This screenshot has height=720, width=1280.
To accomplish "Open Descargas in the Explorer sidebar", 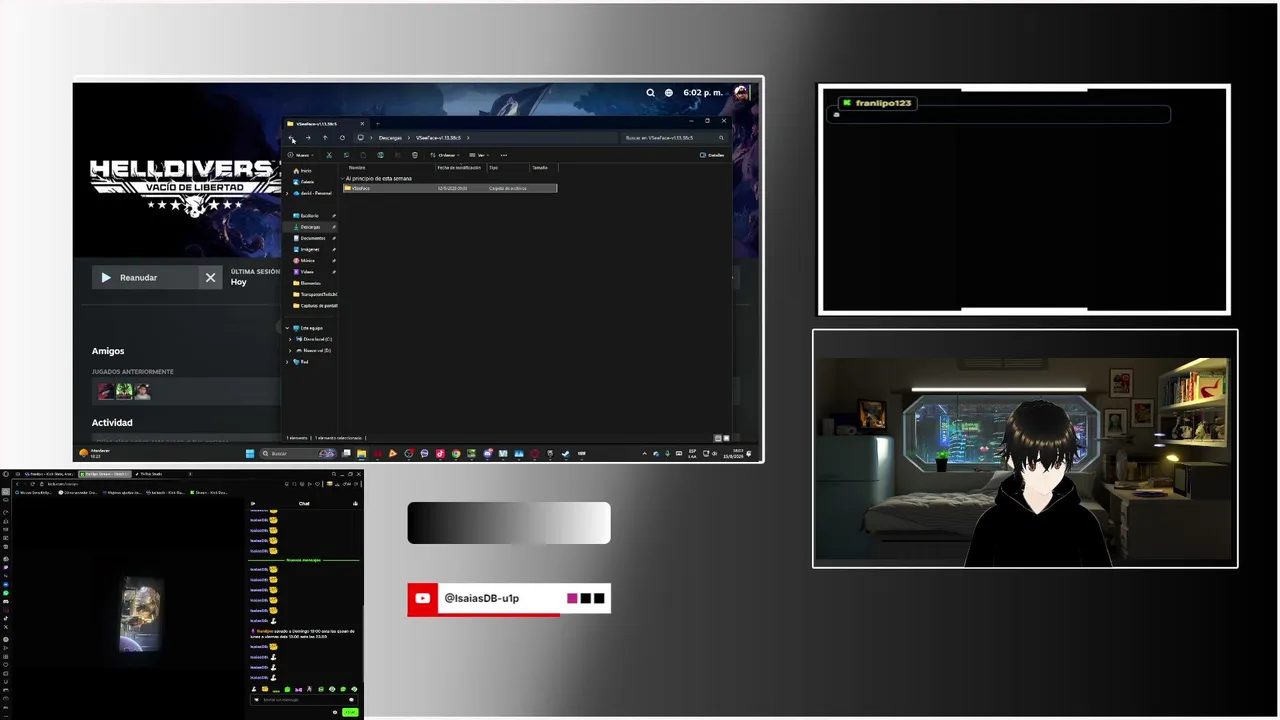I will 311,227.
